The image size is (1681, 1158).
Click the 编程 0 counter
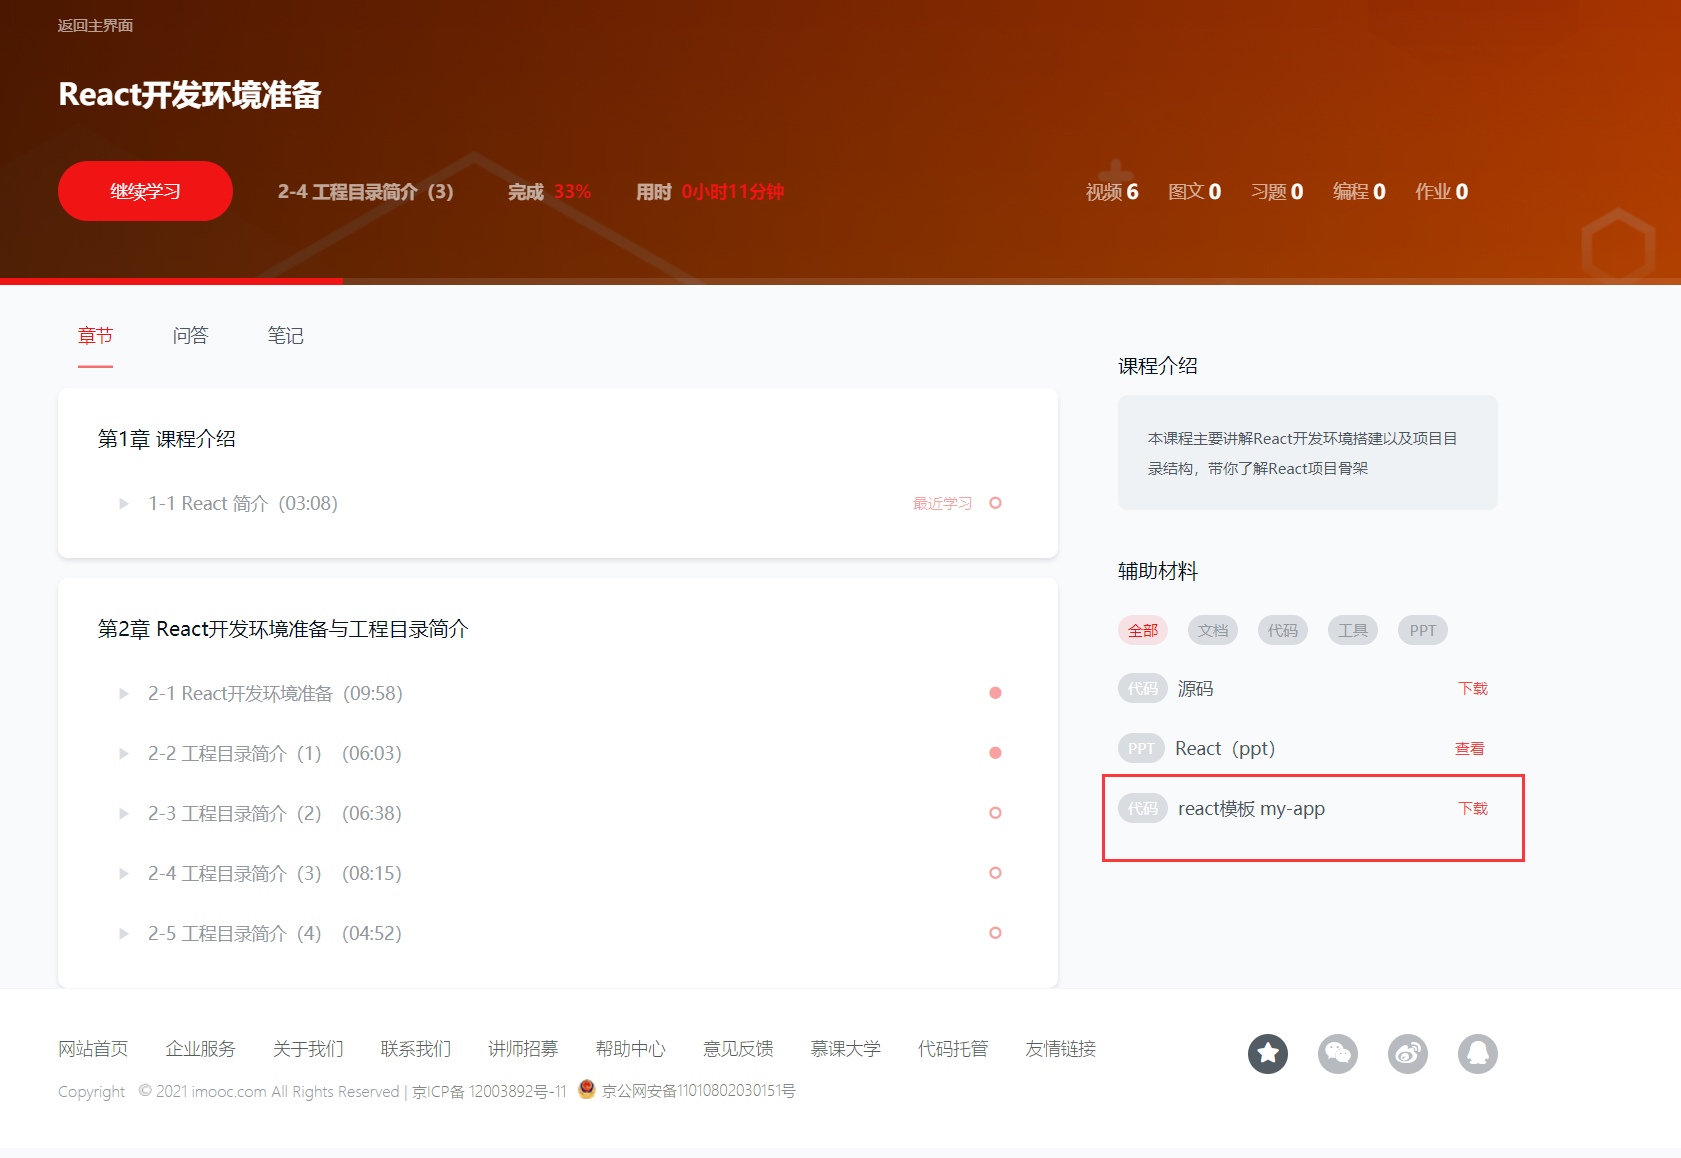1359,191
